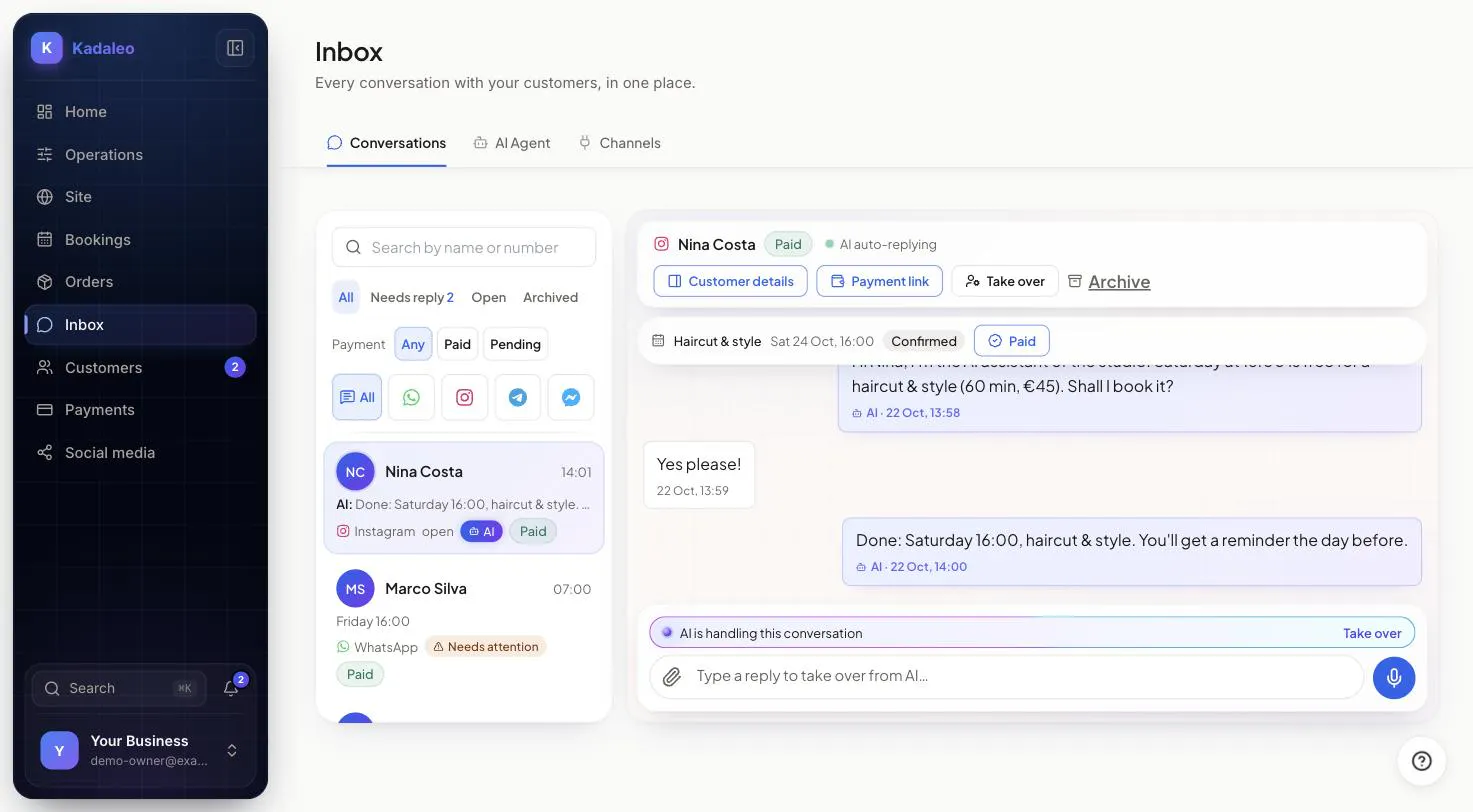The width and height of the screenshot is (1473, 812).
Task: Set payment filter to Any
Action: click(413, 344)
